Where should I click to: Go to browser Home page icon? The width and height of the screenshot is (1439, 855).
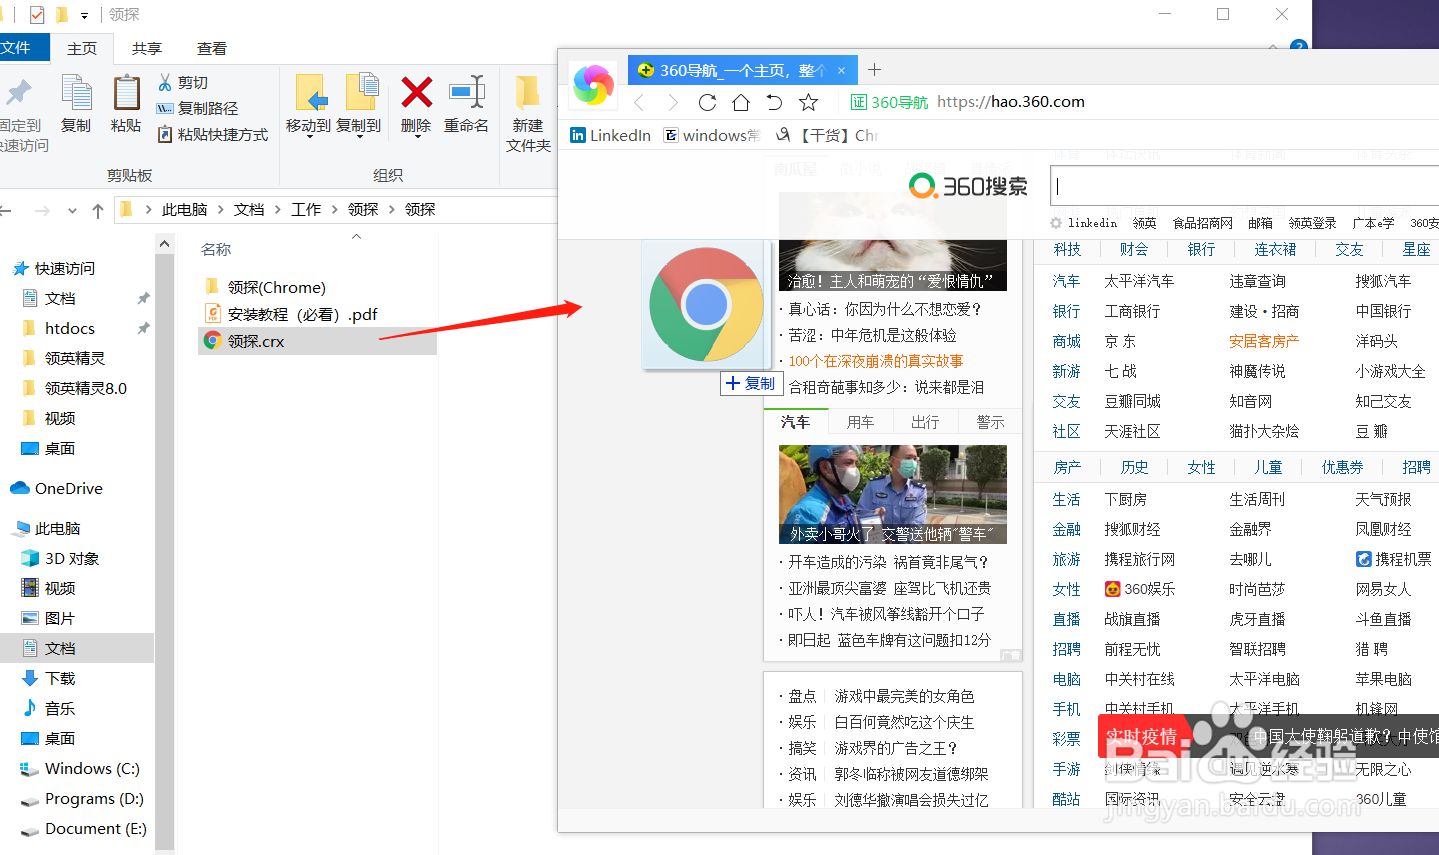tap(741, 102)
